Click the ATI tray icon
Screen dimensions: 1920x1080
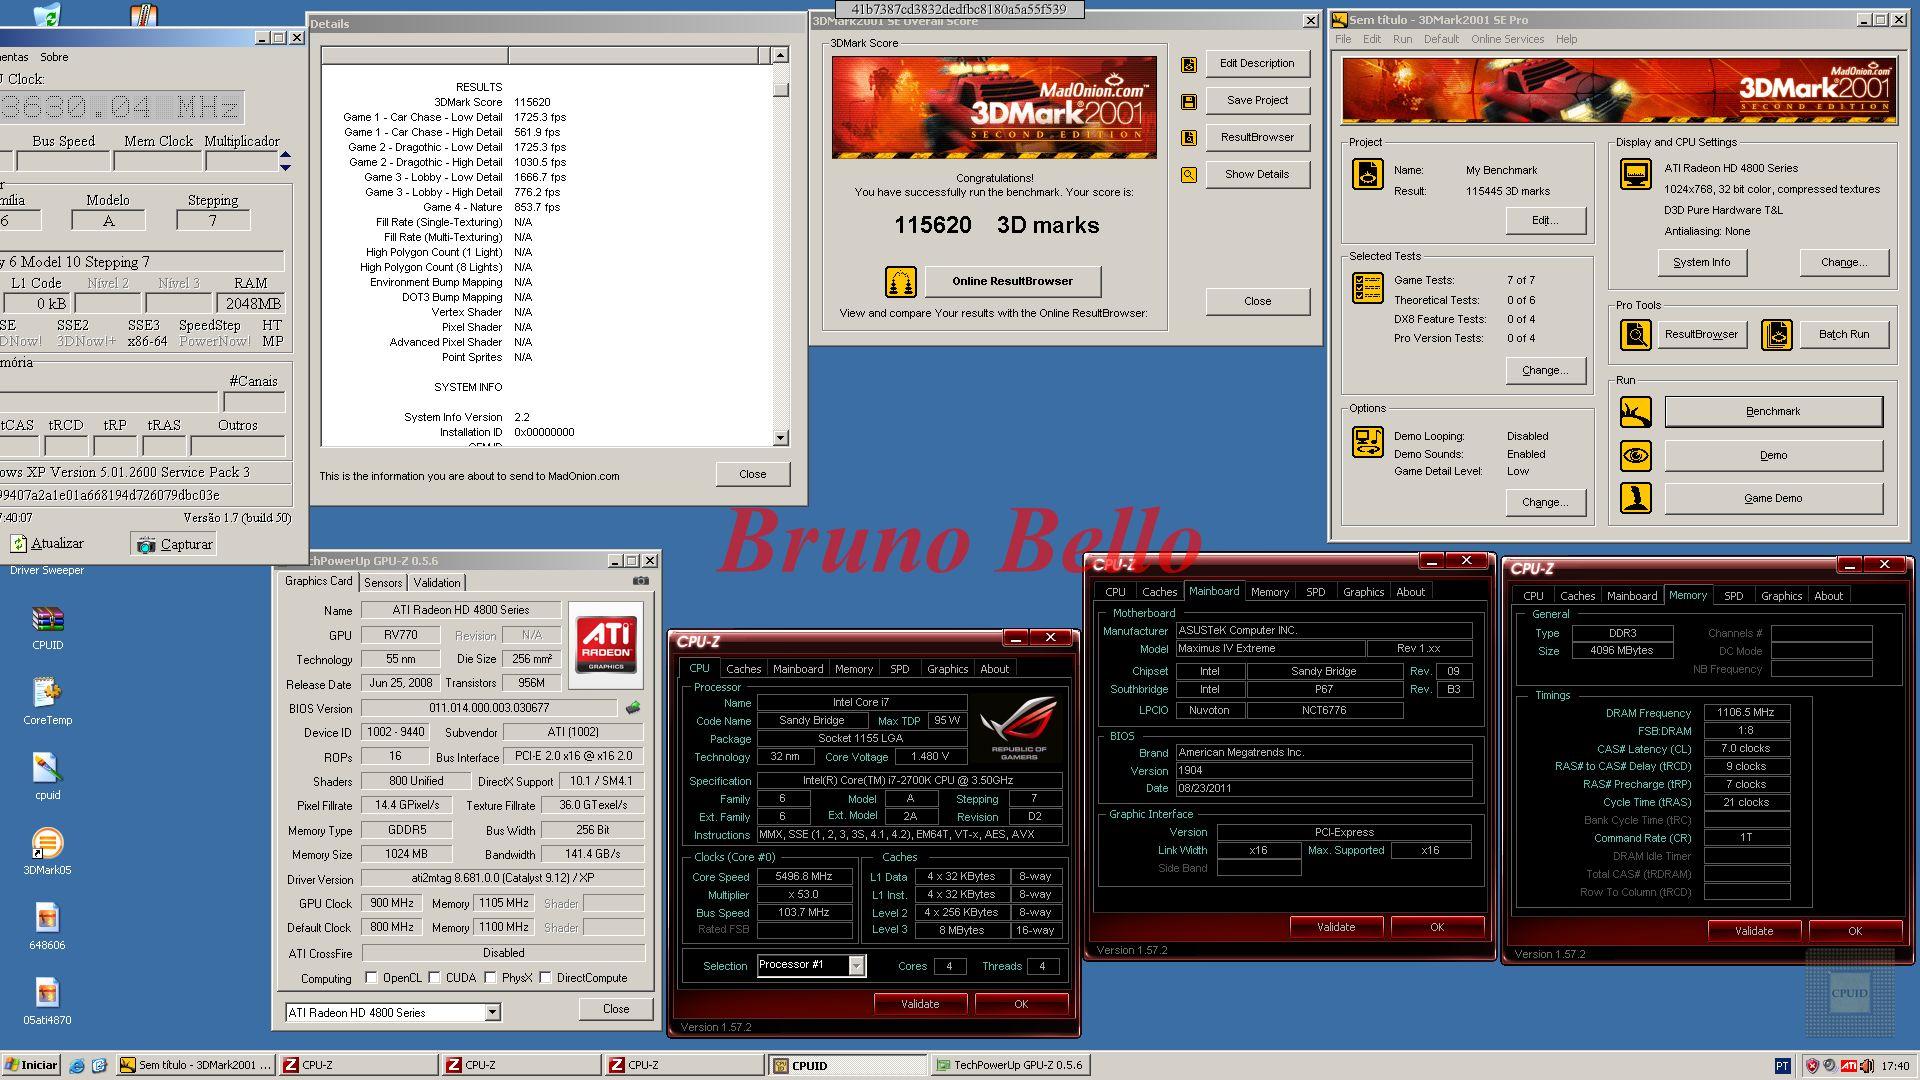[1849, 1066]
